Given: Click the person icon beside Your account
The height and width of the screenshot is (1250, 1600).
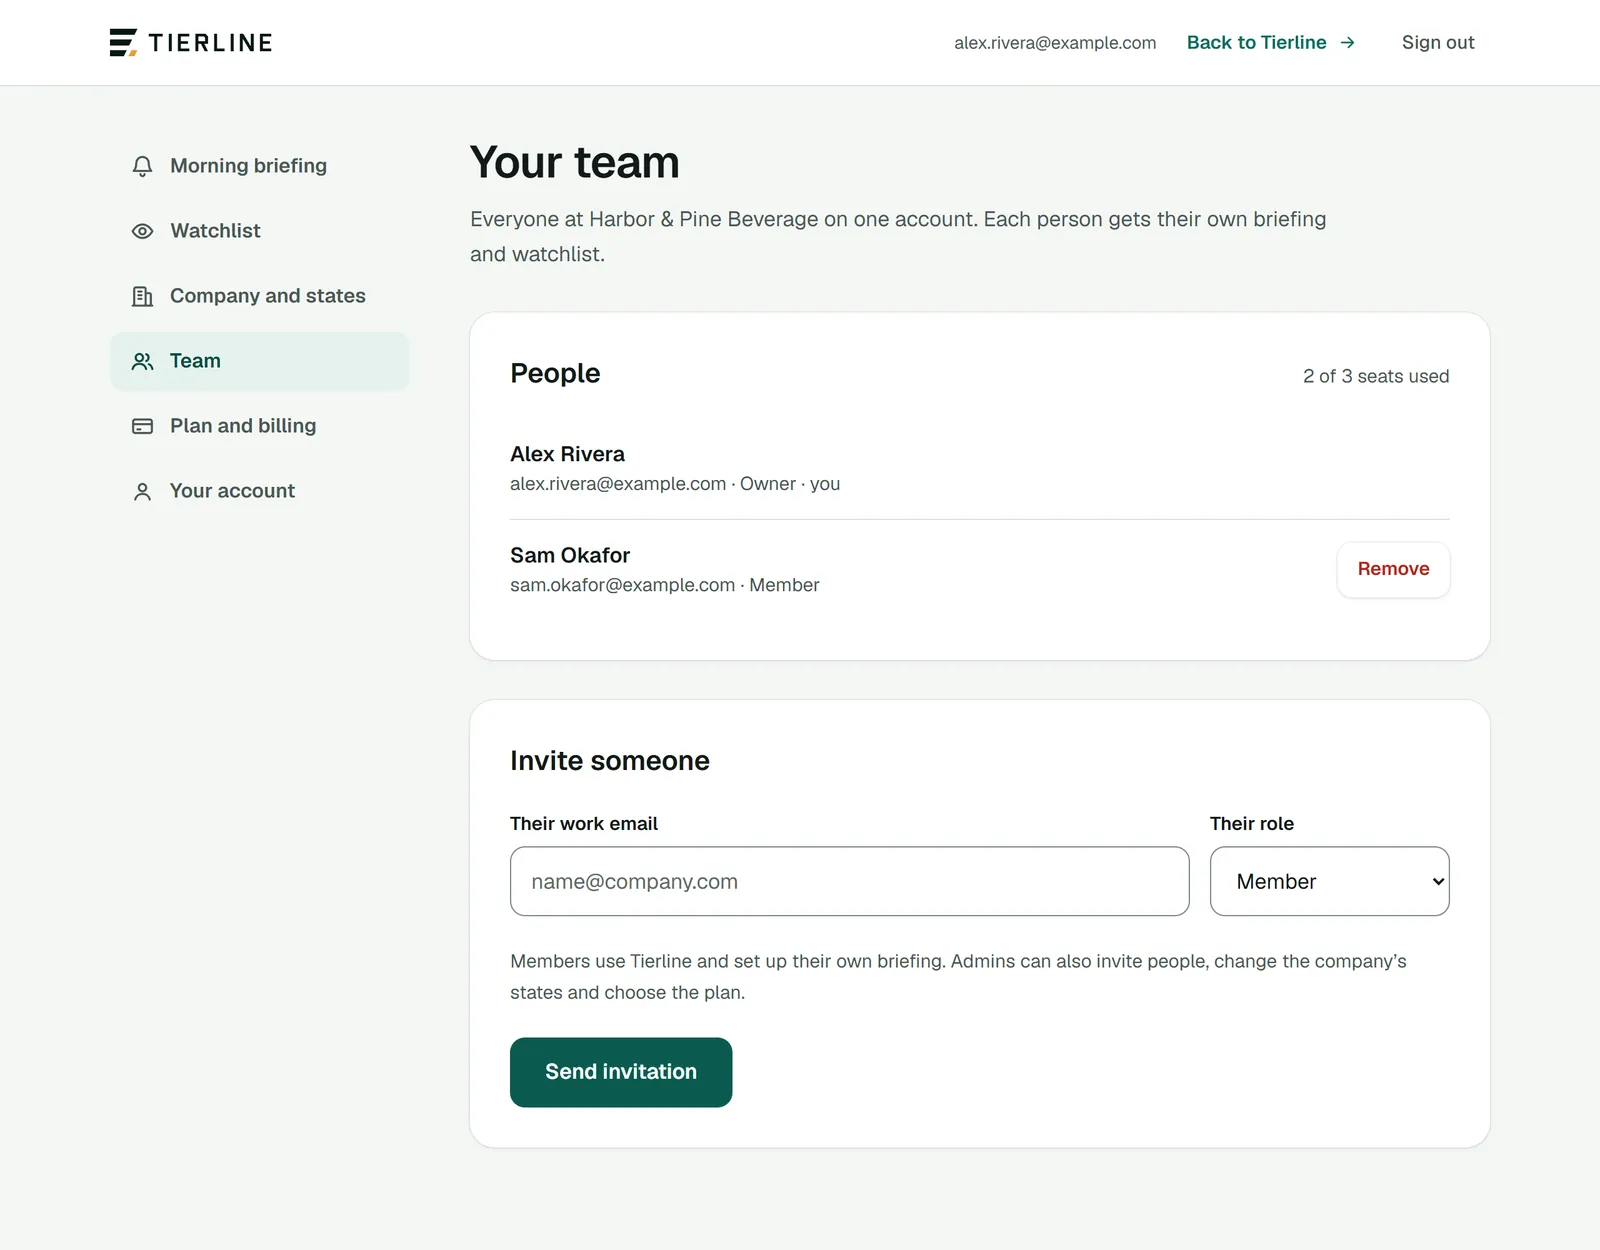Looking at the screenshot, I should (x=143, y=491).
